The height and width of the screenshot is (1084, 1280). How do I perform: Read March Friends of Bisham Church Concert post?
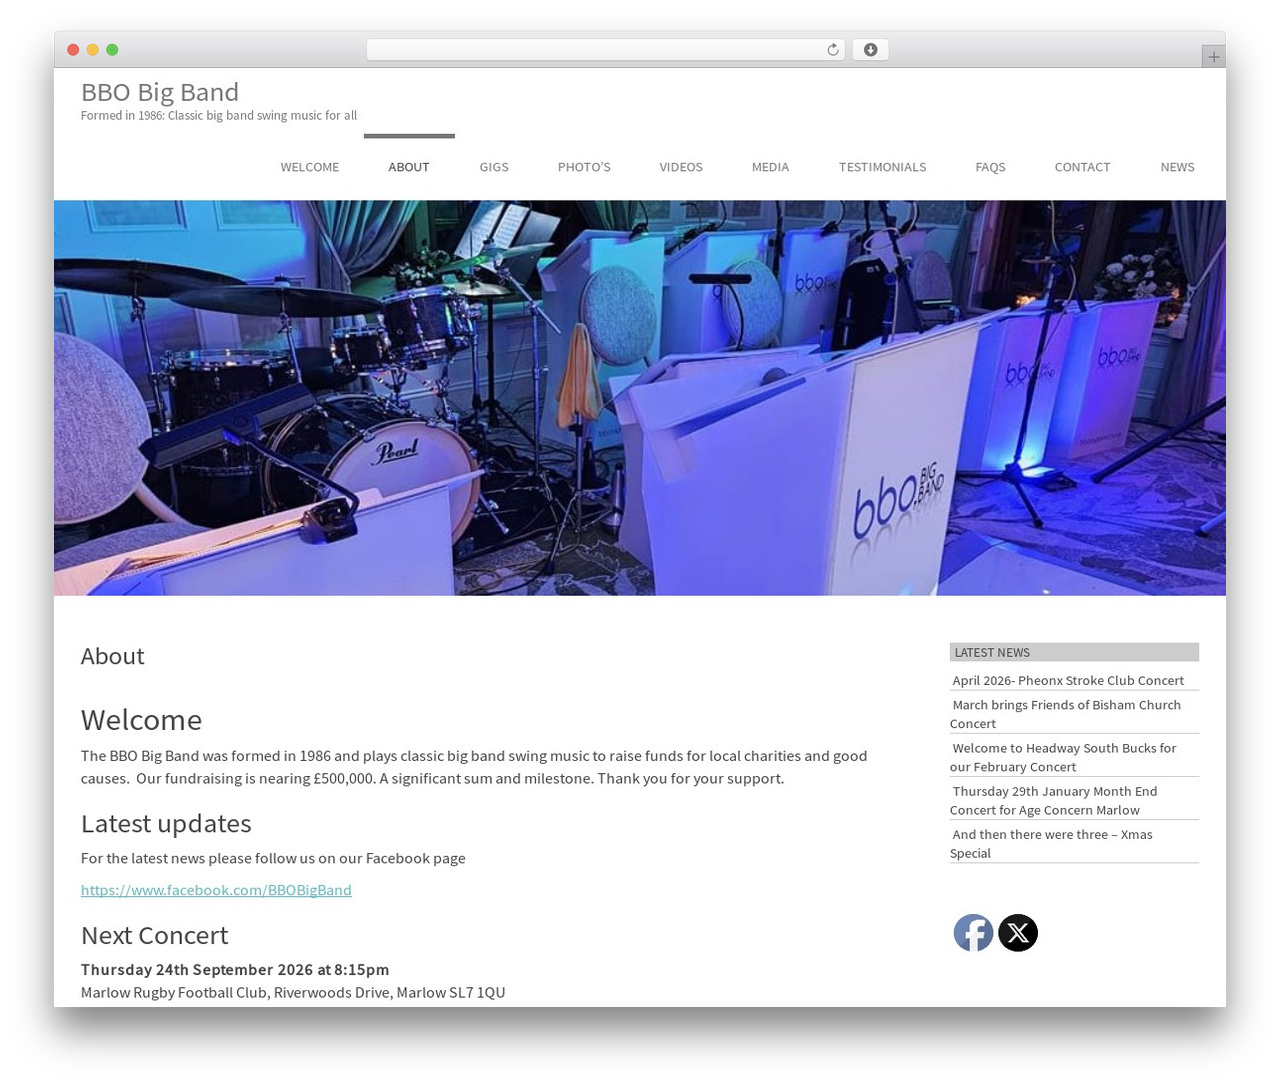1065,714
